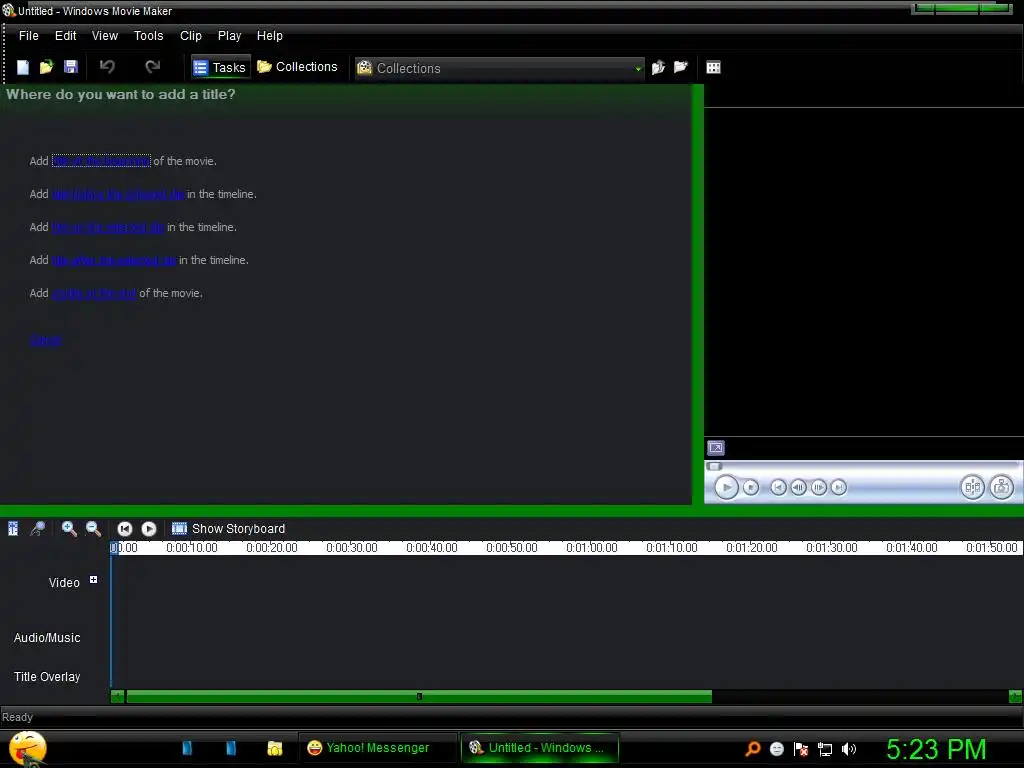Expand the Video track
Viewport: 1024px width, 768px height.
[93, 579]
